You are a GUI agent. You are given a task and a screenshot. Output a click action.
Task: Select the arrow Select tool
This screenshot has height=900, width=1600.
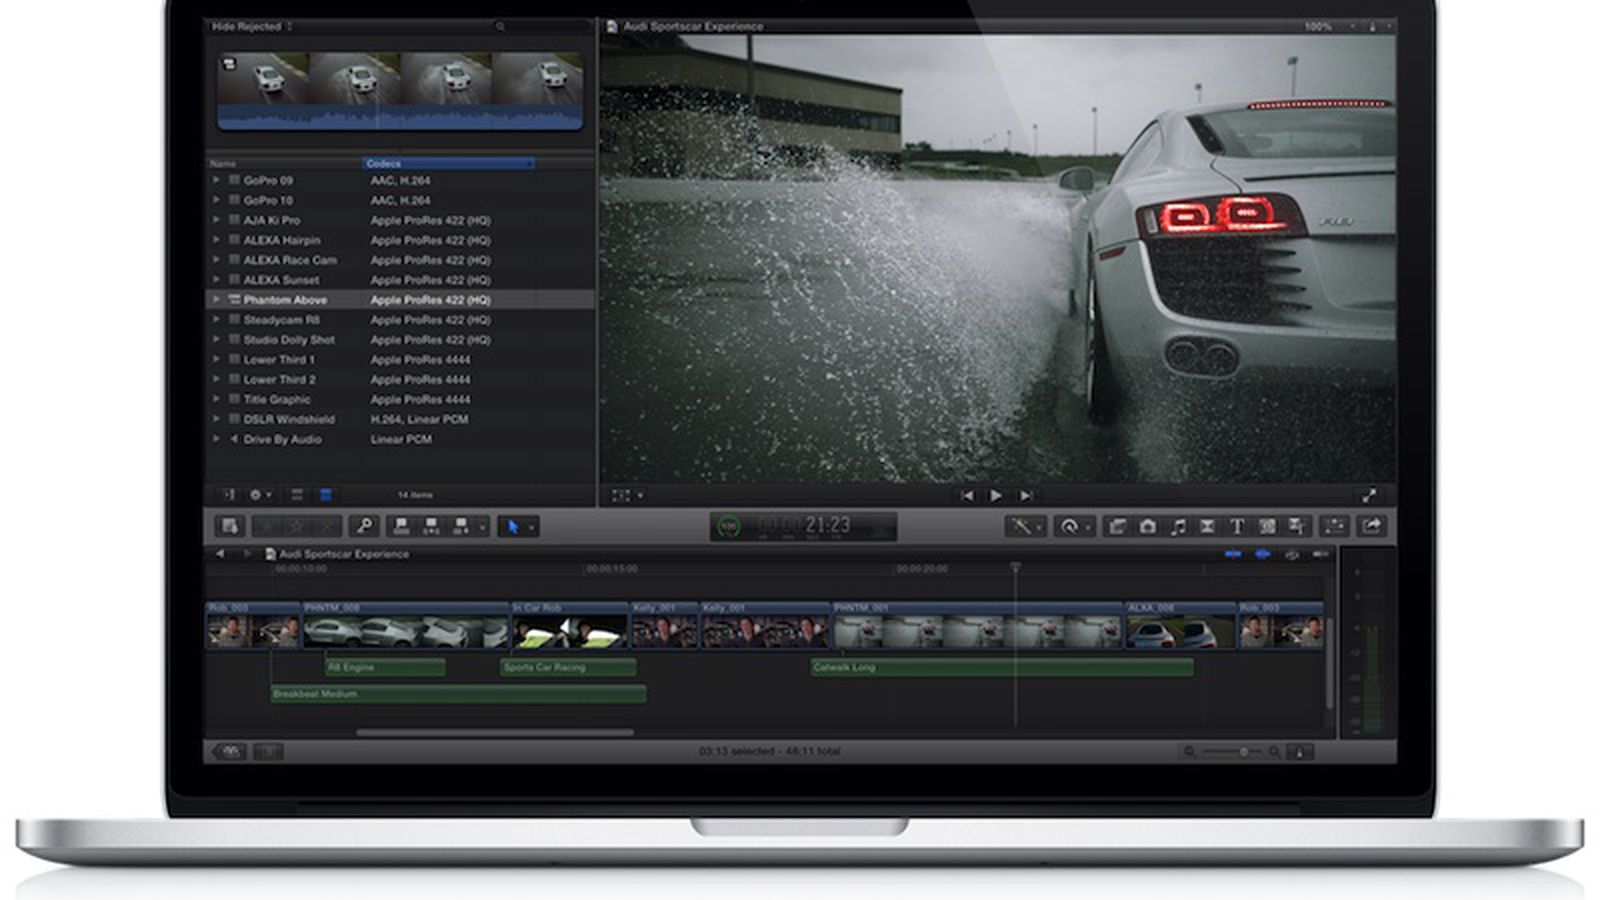[x=512, y=526]
